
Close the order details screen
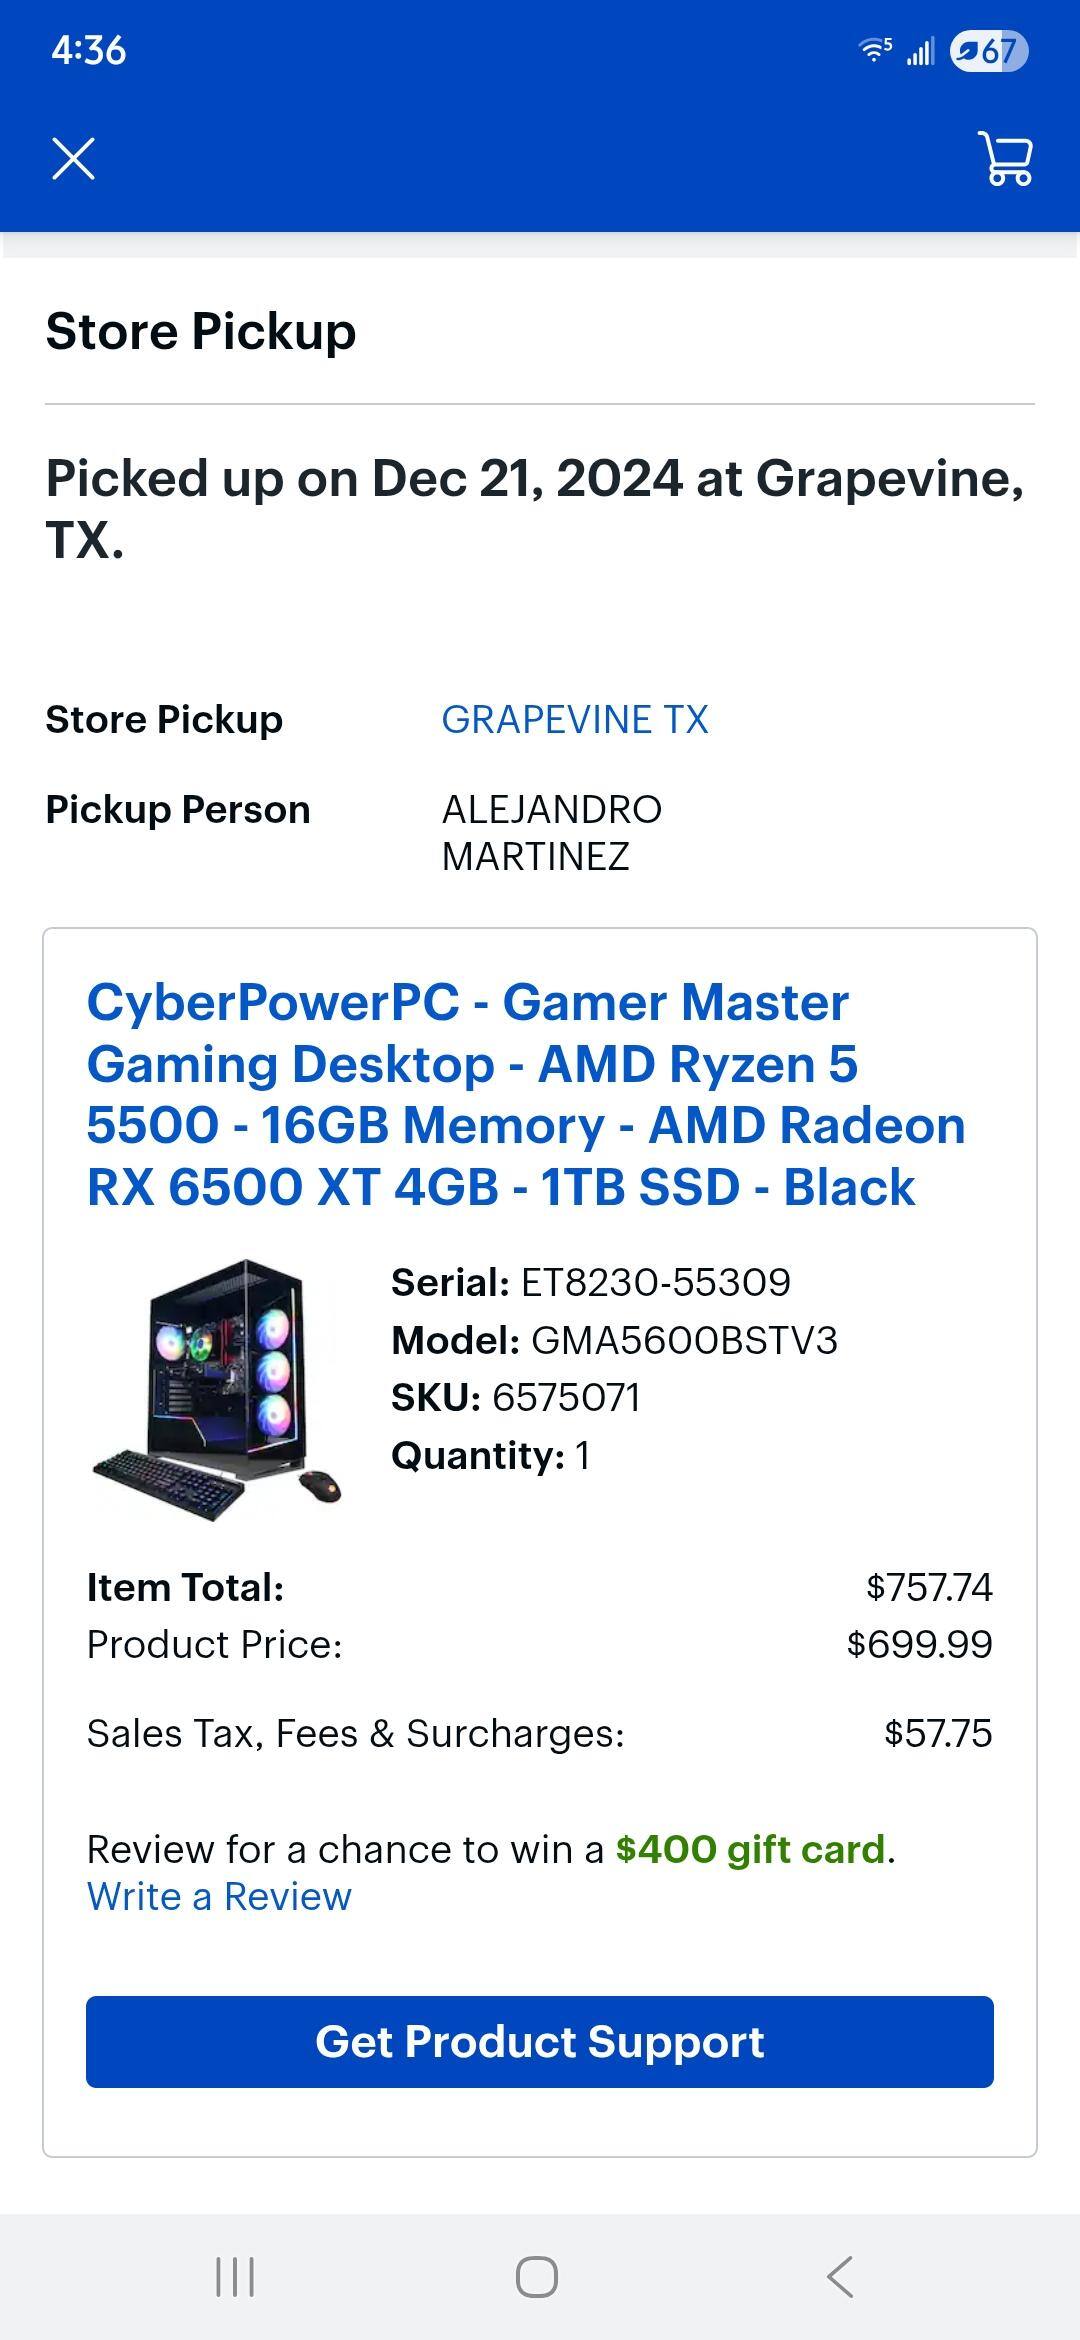(x=73, y=158)
